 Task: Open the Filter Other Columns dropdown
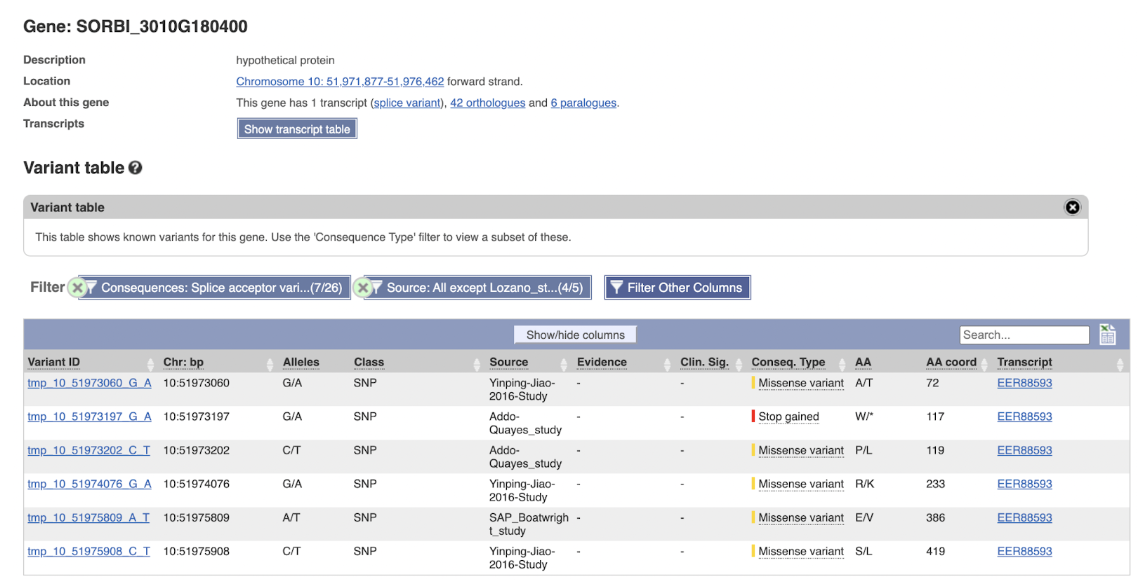pos(676,288)
